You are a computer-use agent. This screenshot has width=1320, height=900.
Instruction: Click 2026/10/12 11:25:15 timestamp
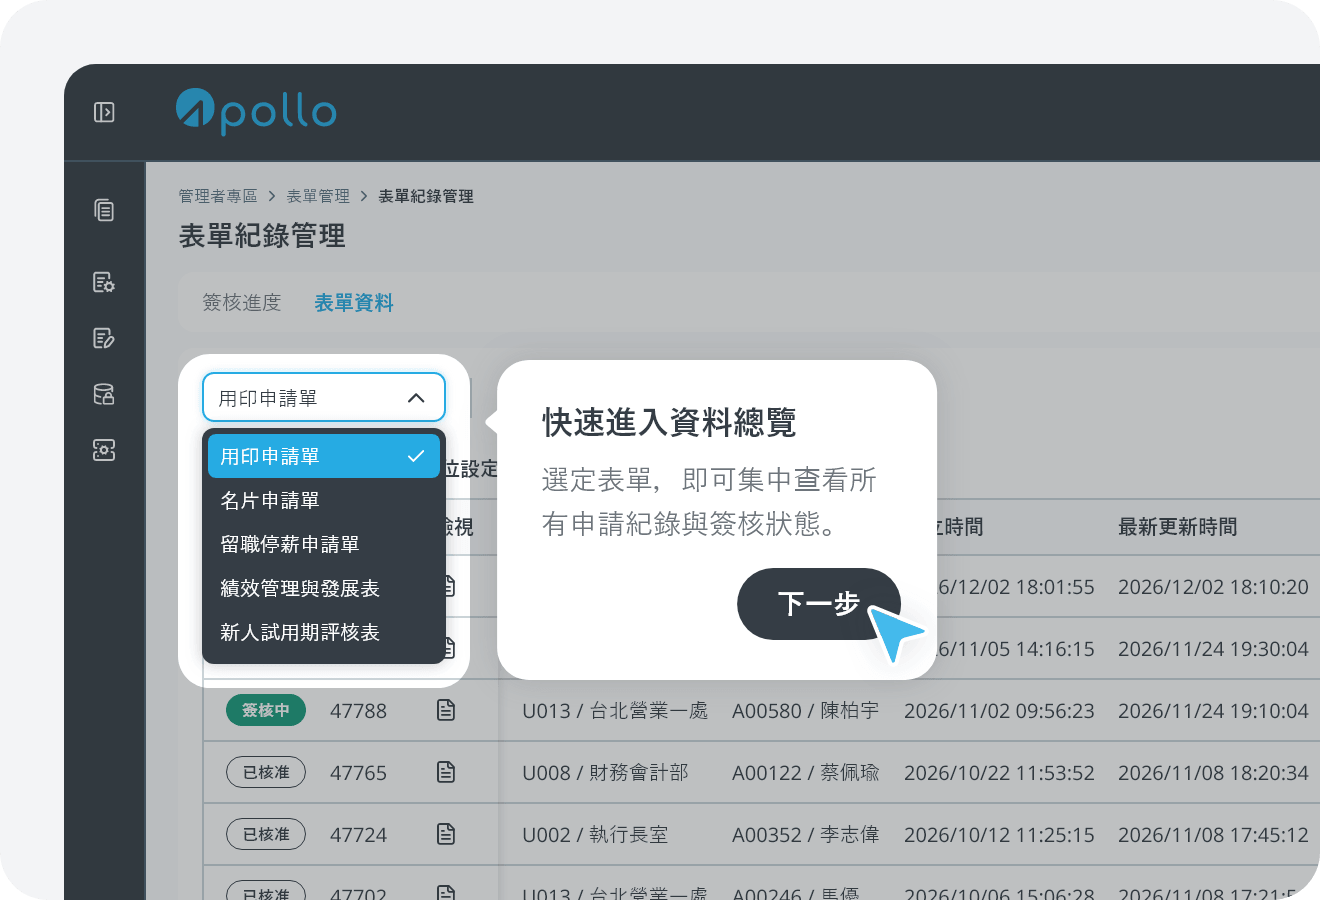pyautogui.click(x=999, y=835)
